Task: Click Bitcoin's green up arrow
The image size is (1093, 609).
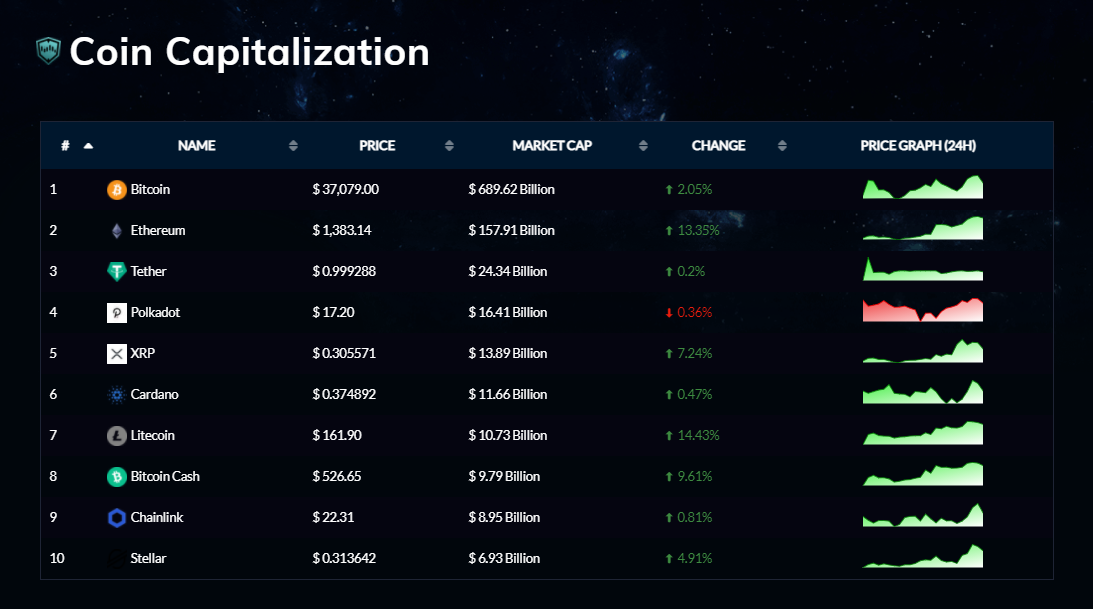Action: (669, 190)
